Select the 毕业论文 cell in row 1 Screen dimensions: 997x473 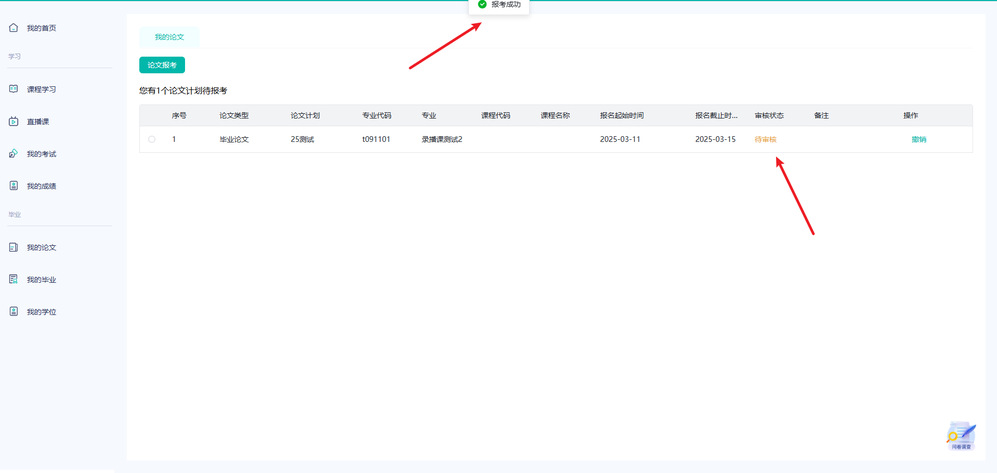click(234, 139)
